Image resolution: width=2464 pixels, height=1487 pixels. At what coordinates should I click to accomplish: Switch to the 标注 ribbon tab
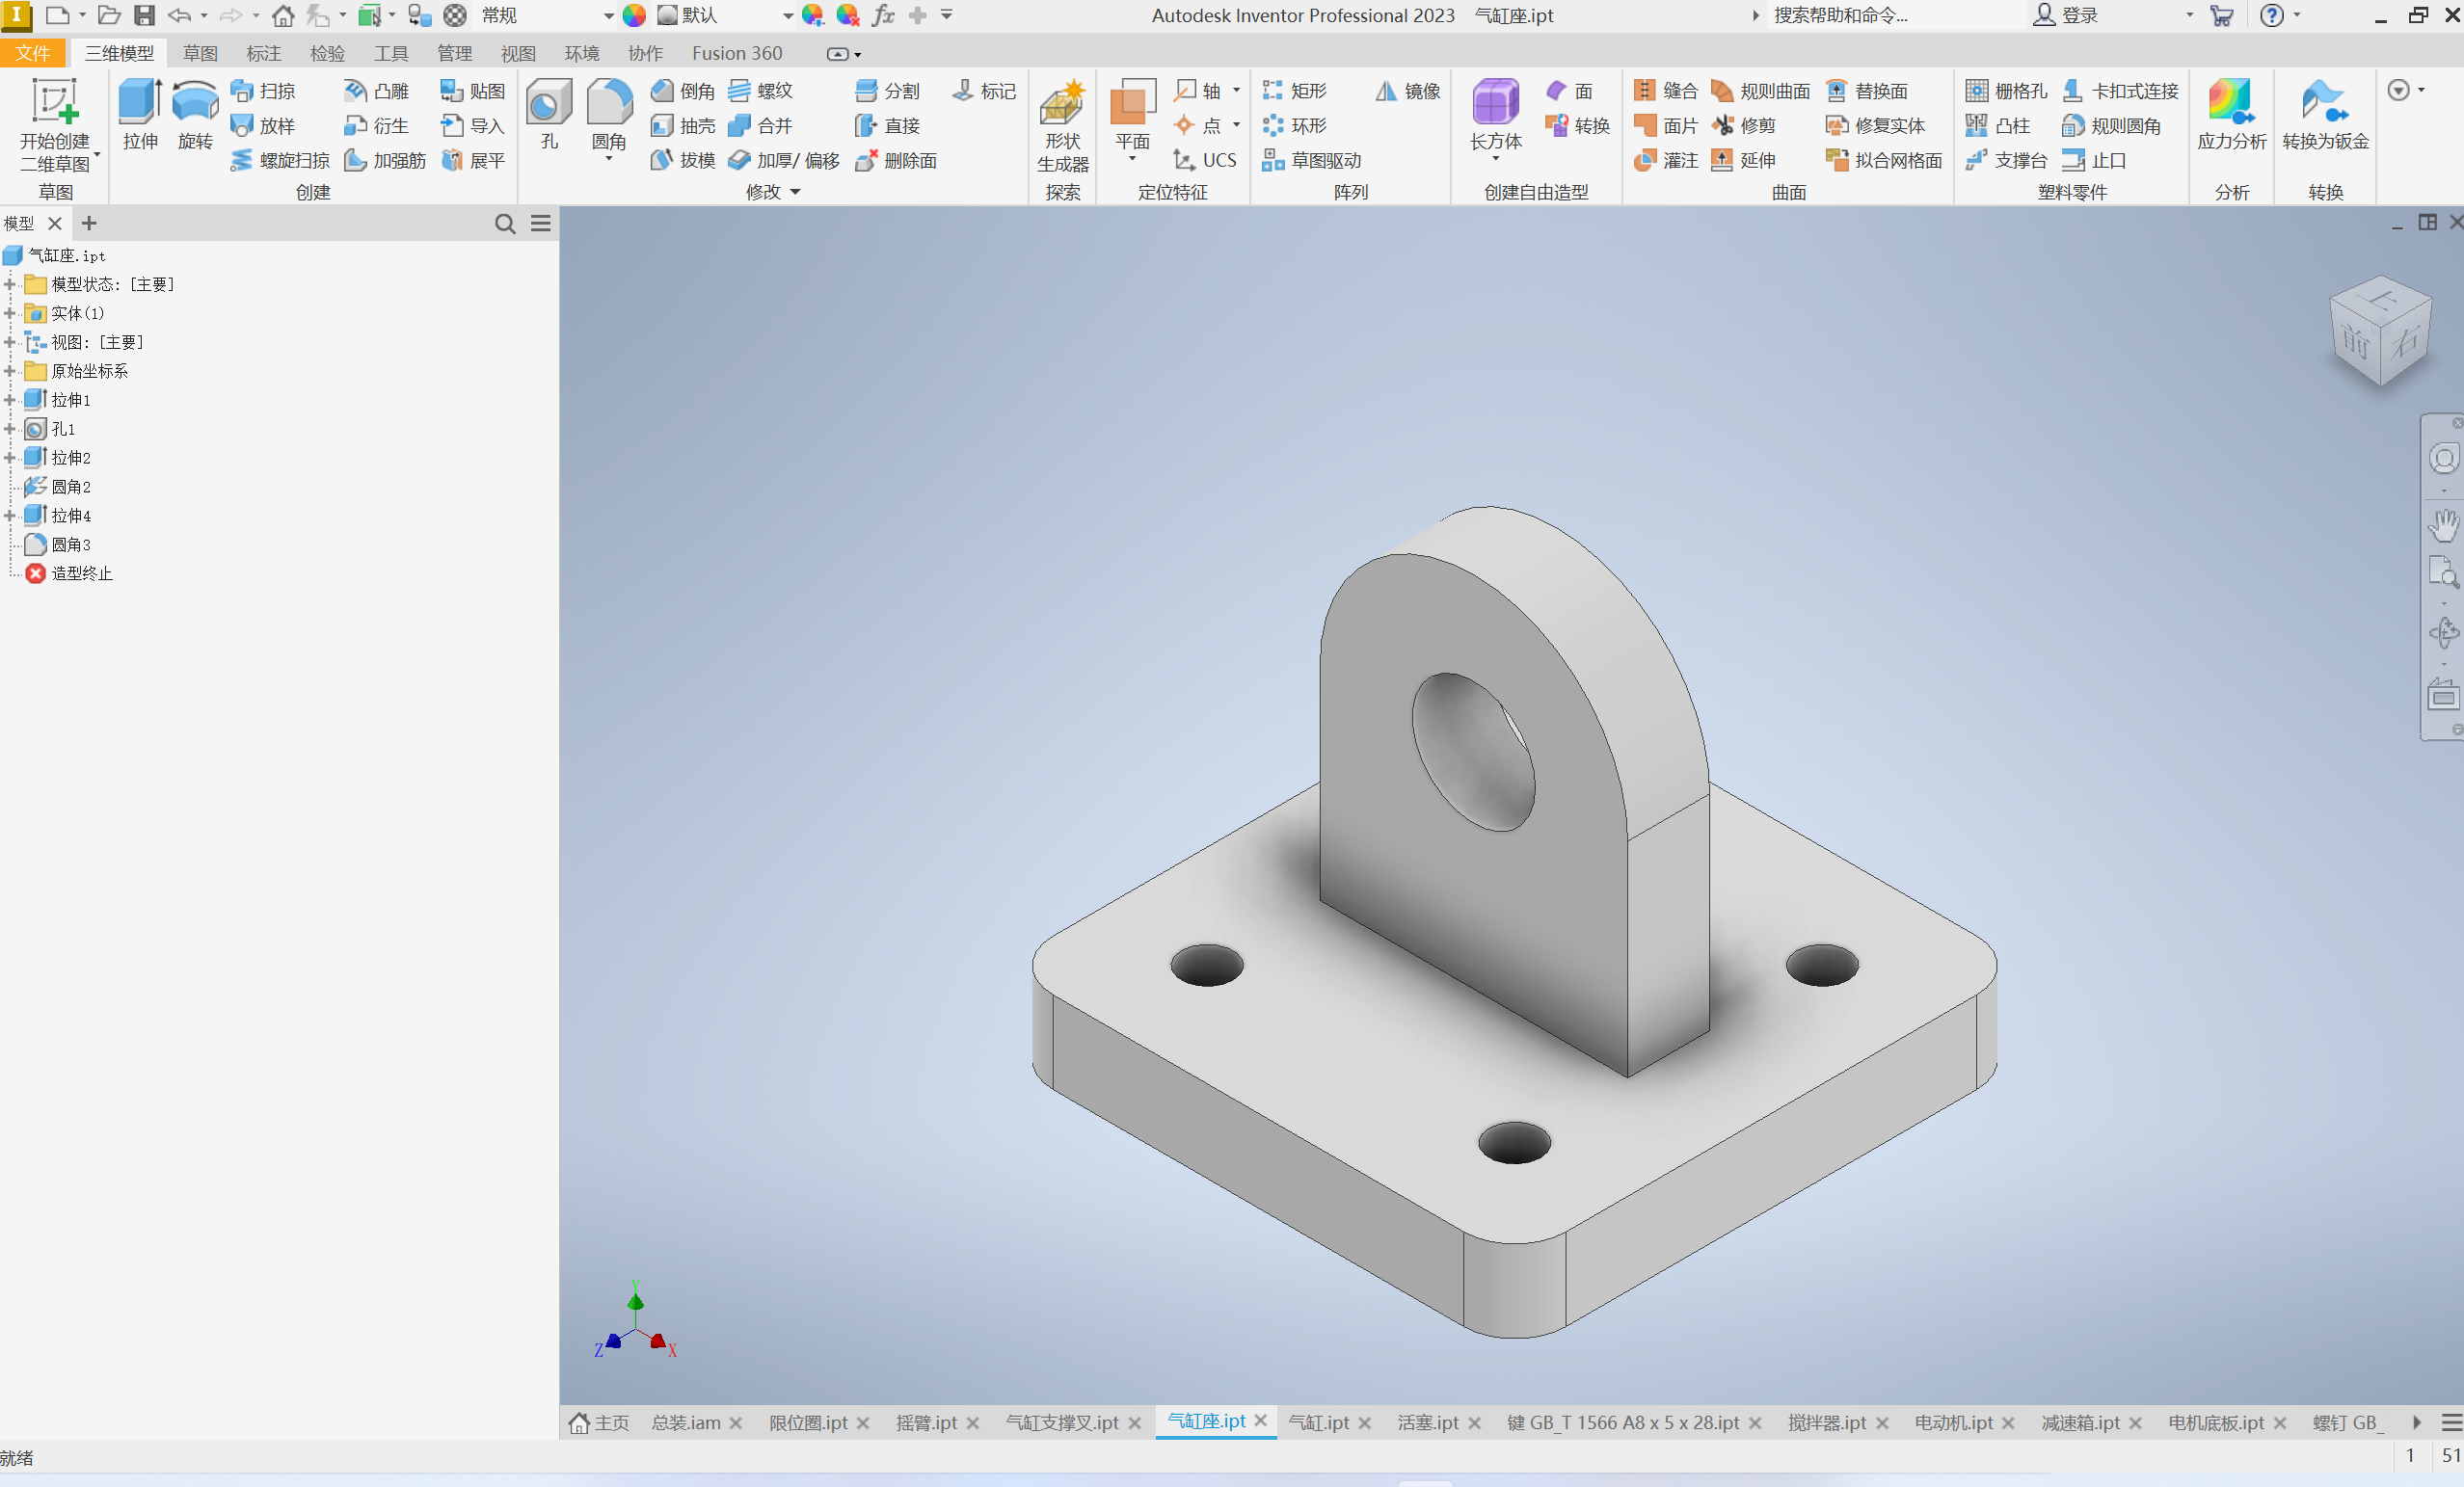[x=264, y=53]
